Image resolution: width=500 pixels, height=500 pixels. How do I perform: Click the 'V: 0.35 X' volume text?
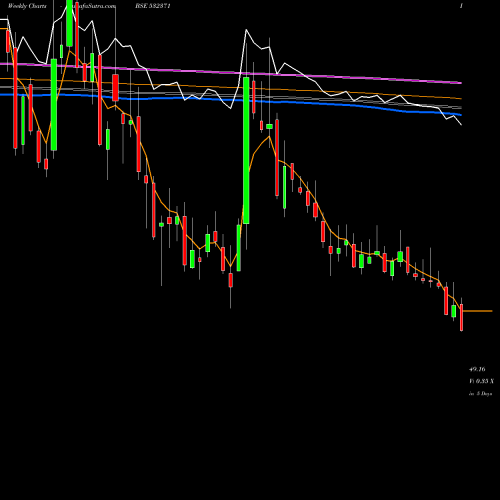point(482,381)
